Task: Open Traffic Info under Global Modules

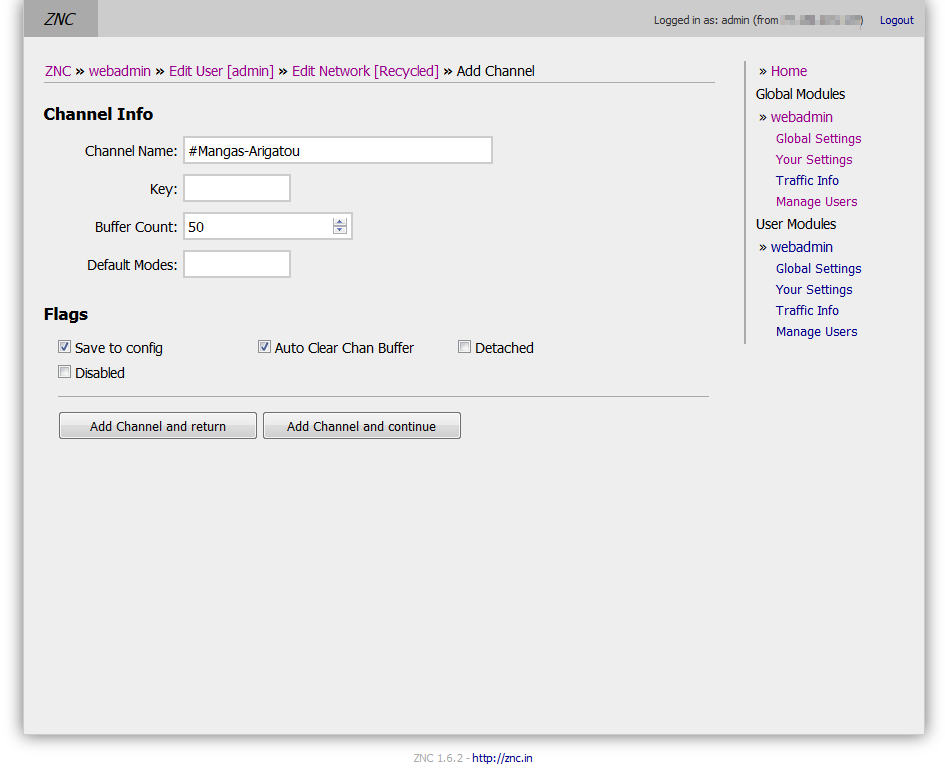Action: coord(807,180)
